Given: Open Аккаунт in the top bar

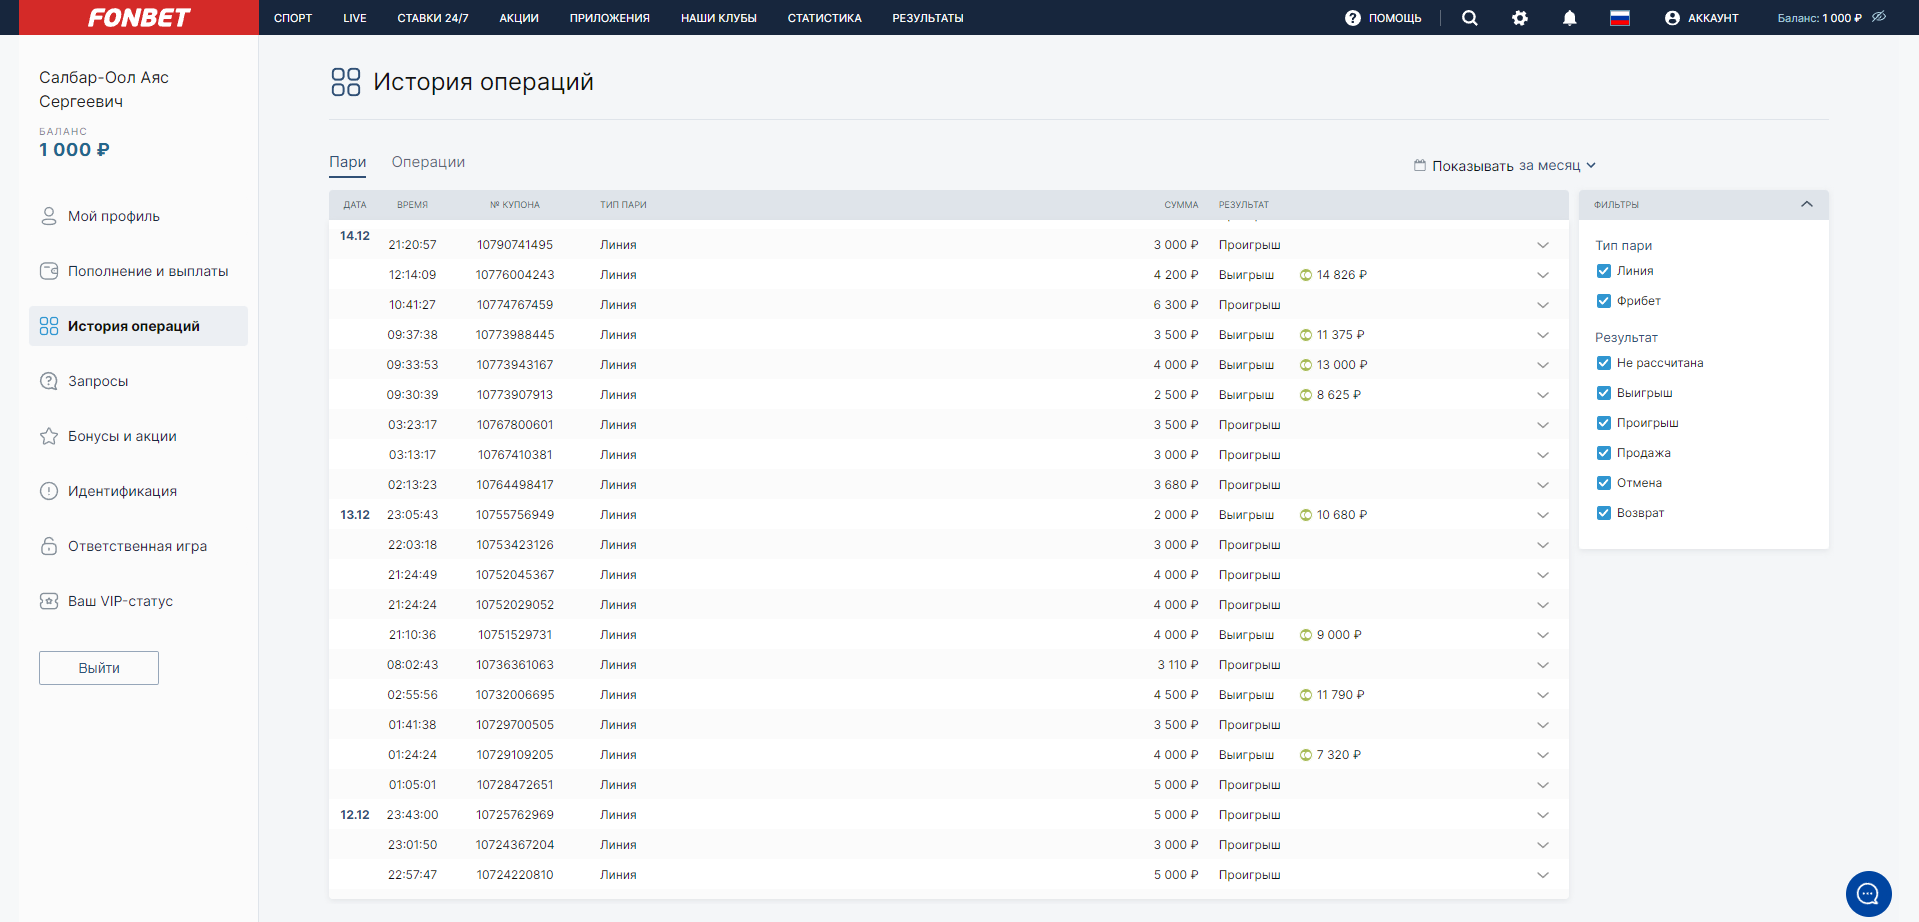Looking at the screenshot, I should [1701, 18].
